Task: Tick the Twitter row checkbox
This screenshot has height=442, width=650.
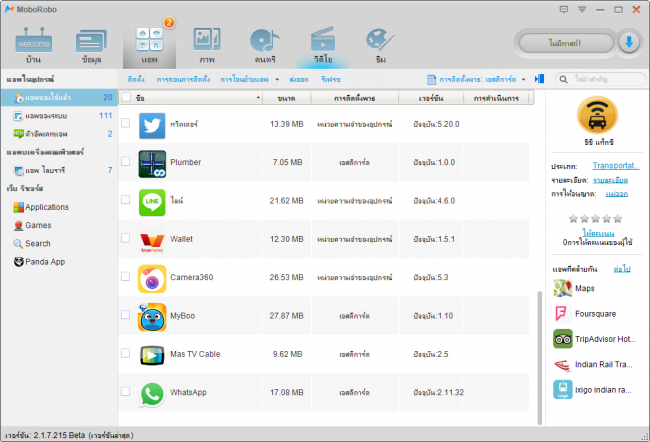Action: click(x=126, y=123)
